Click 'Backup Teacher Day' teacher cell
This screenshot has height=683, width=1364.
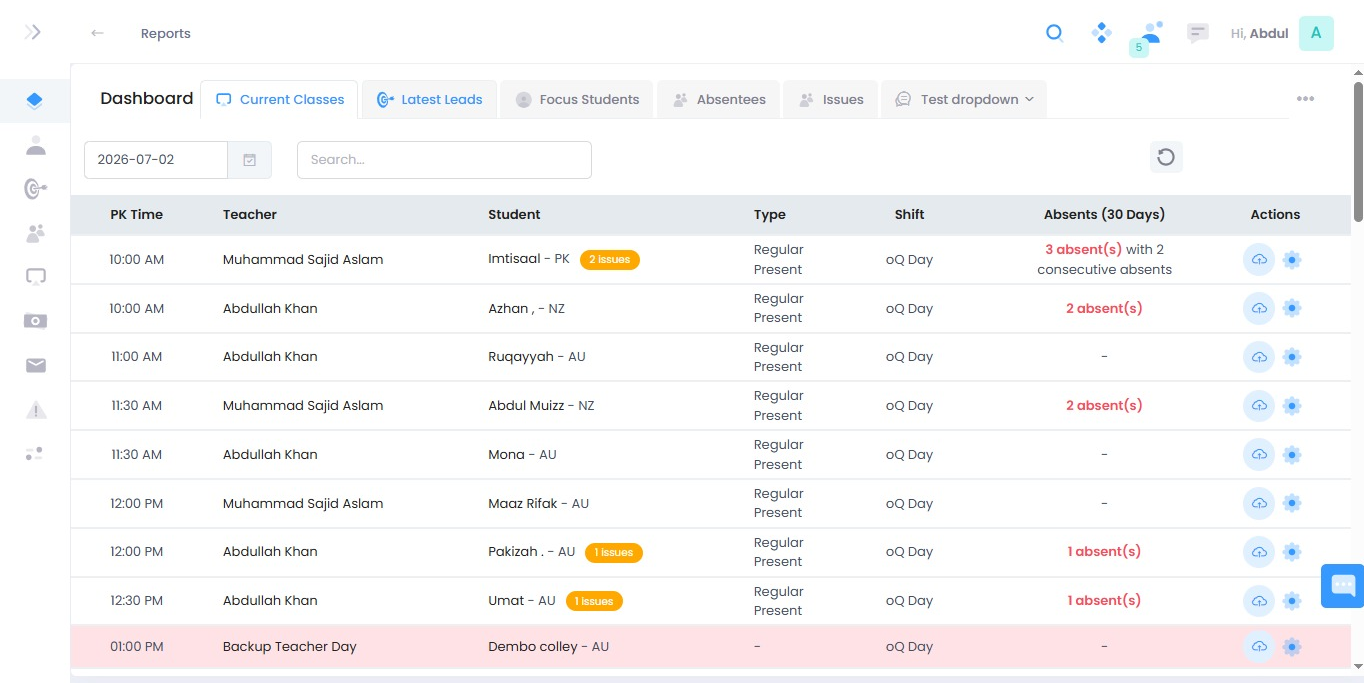click(x=290, y=647)
